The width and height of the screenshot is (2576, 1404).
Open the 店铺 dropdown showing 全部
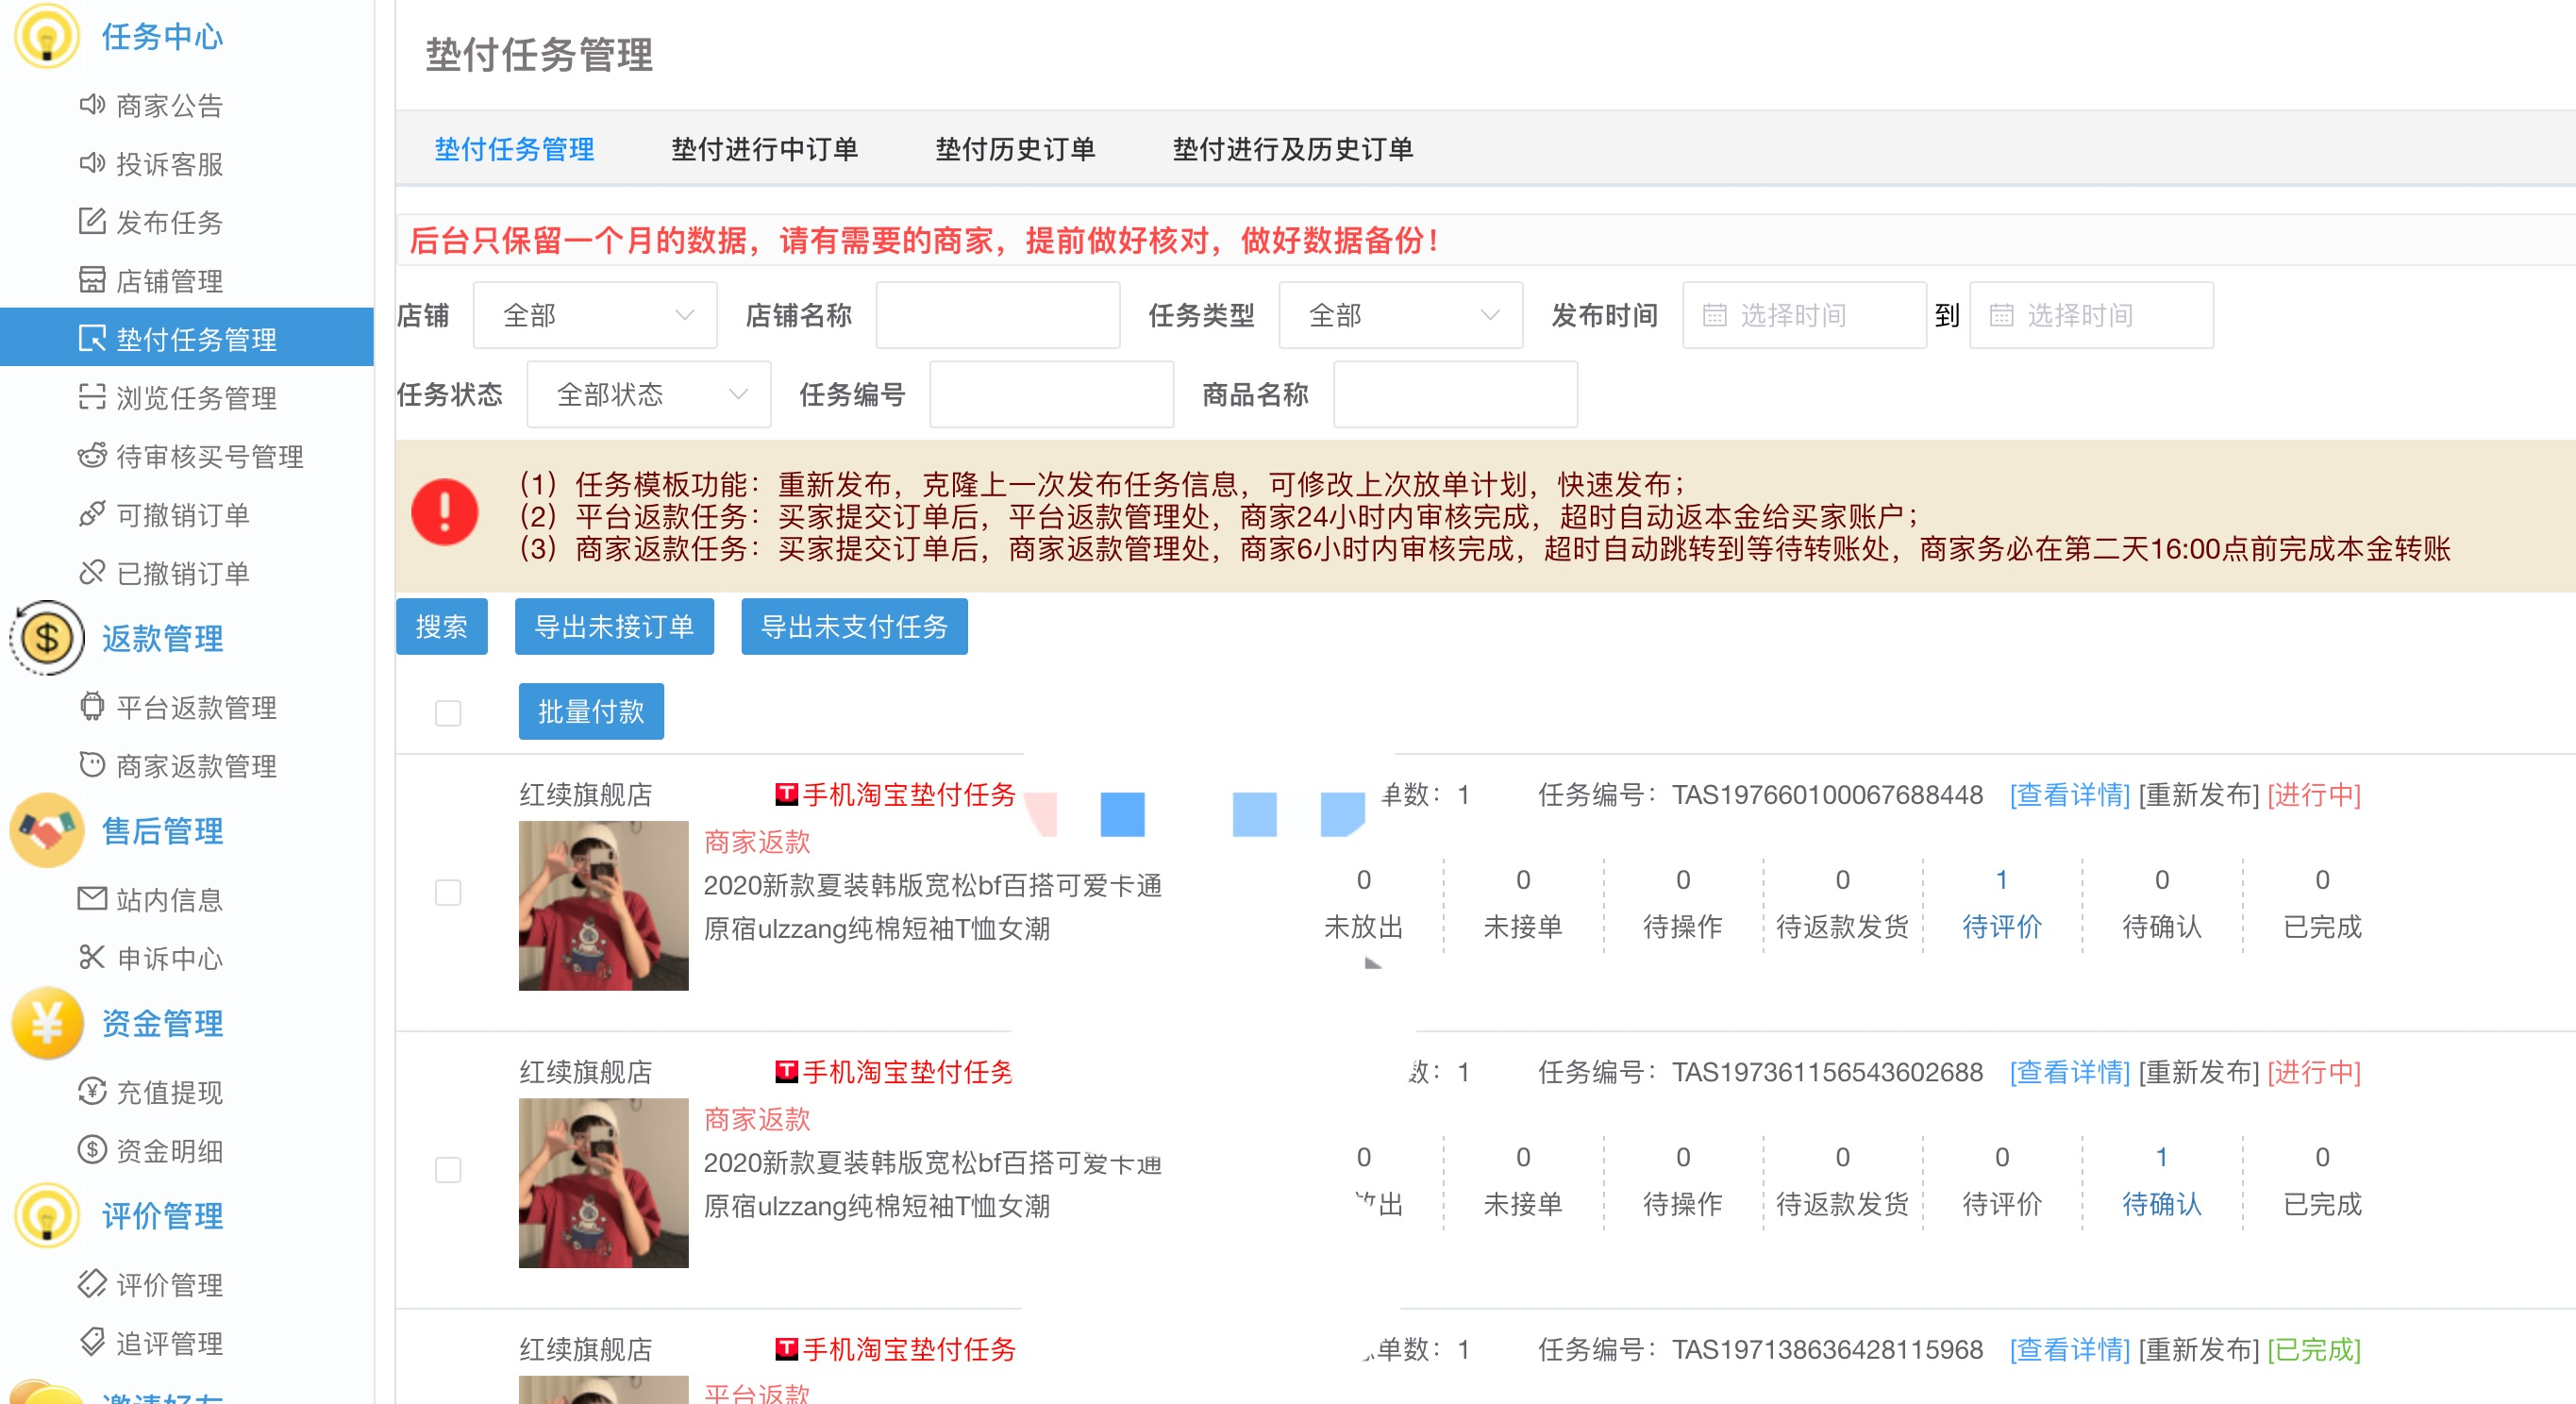coord(595,315)
